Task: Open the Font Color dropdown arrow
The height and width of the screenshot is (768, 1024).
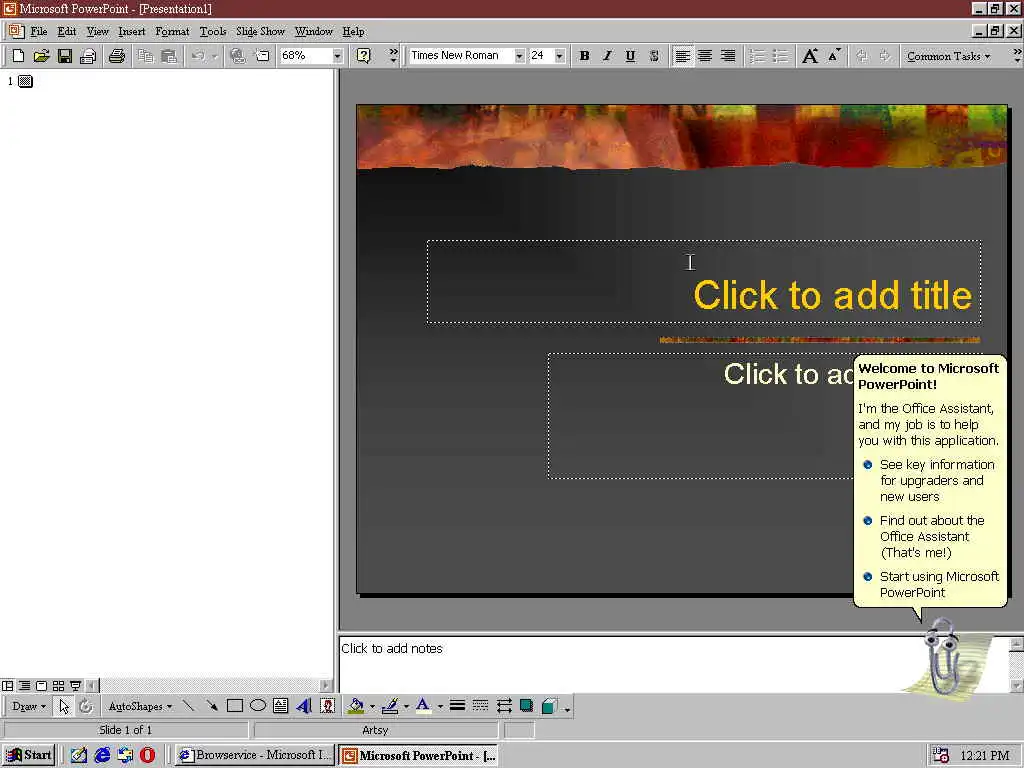Action: coord(440,706)
